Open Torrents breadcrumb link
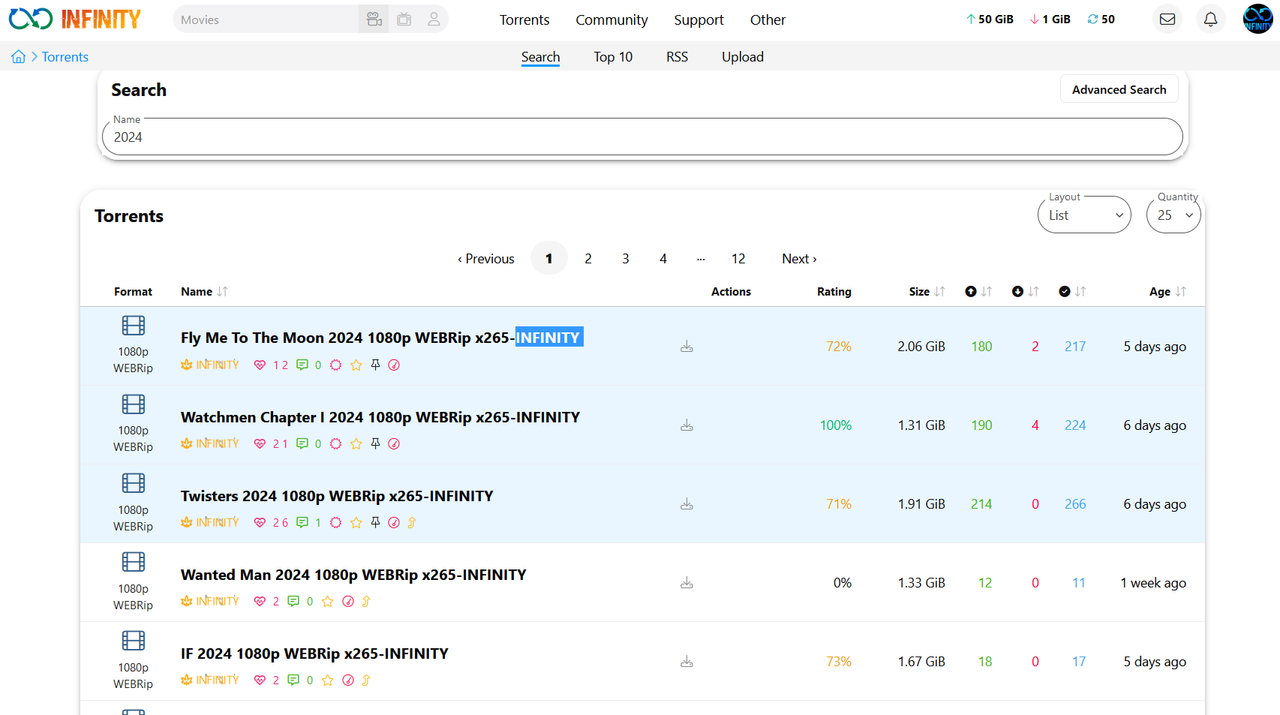Image resolution: width=1280 pixels, height=715 pixels. tap(65, 57)
